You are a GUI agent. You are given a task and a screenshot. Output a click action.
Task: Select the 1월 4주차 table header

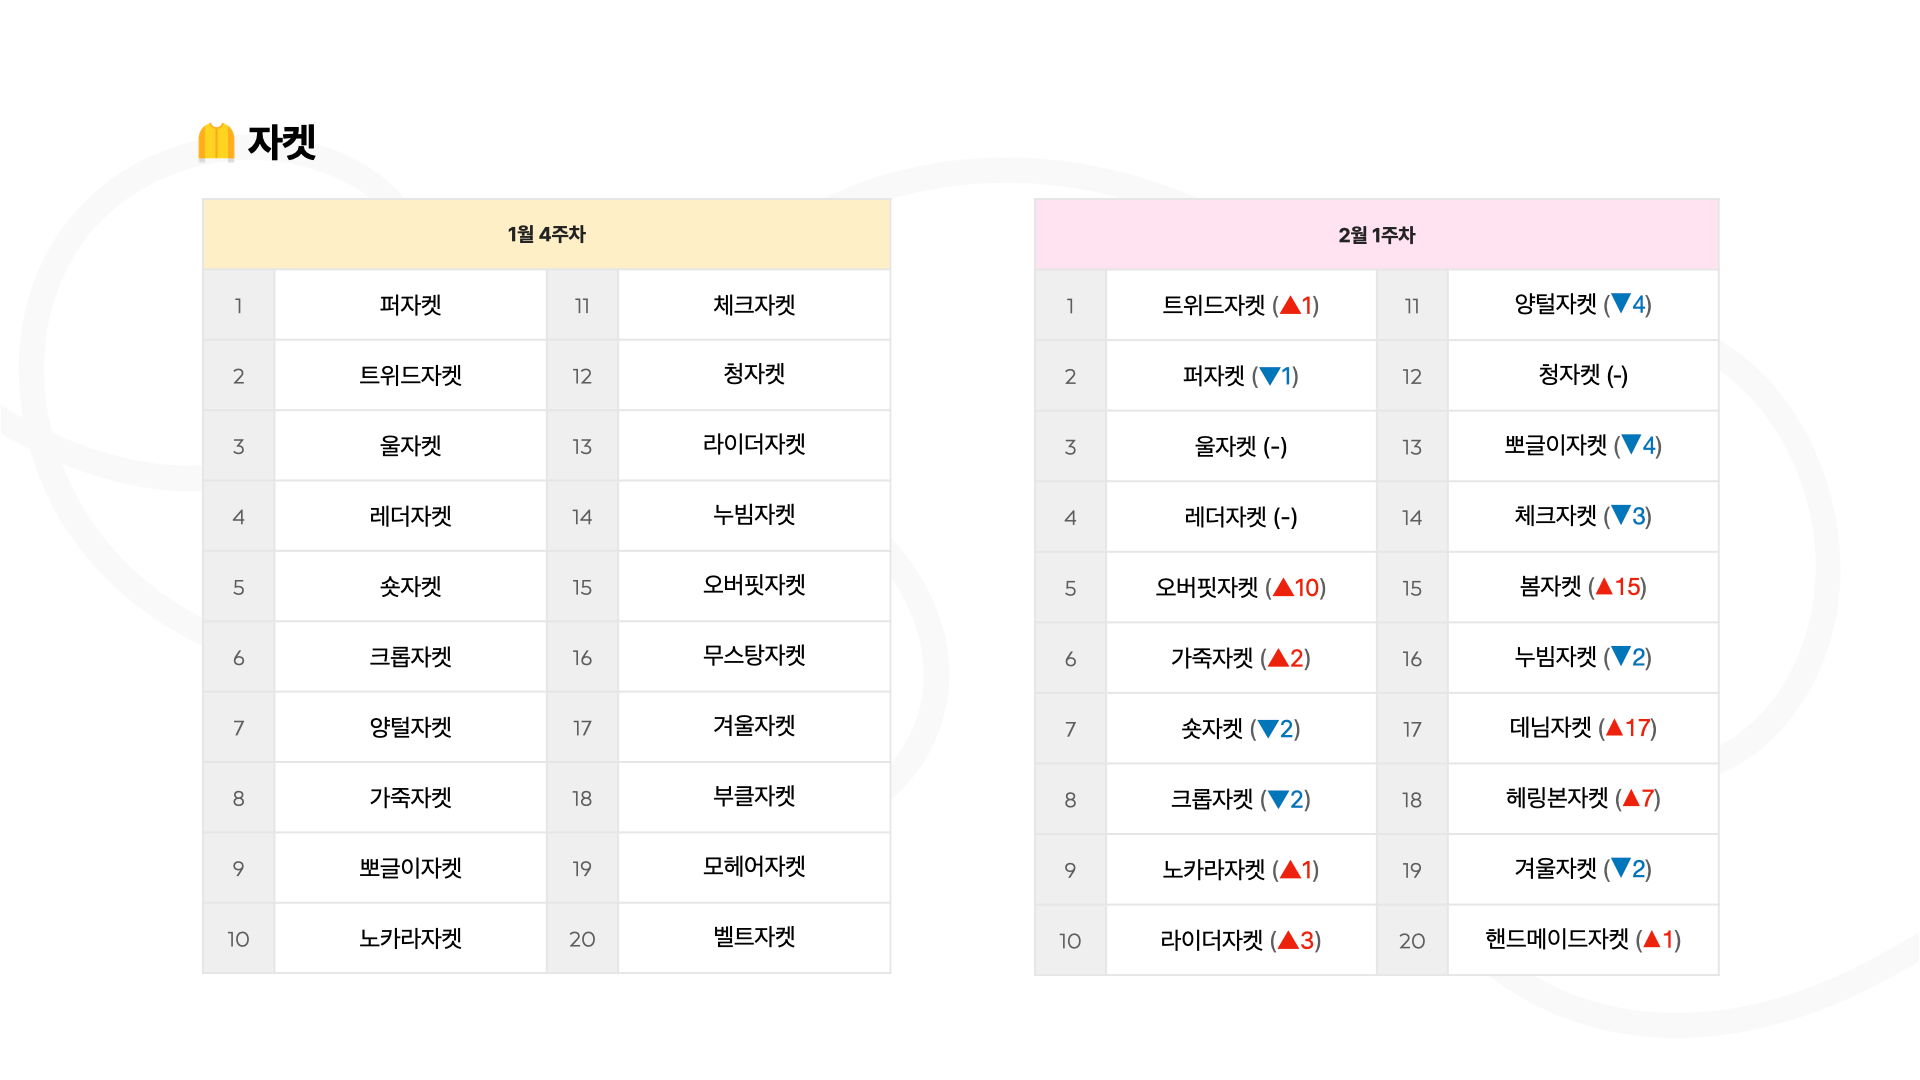(x=546, y=234)
